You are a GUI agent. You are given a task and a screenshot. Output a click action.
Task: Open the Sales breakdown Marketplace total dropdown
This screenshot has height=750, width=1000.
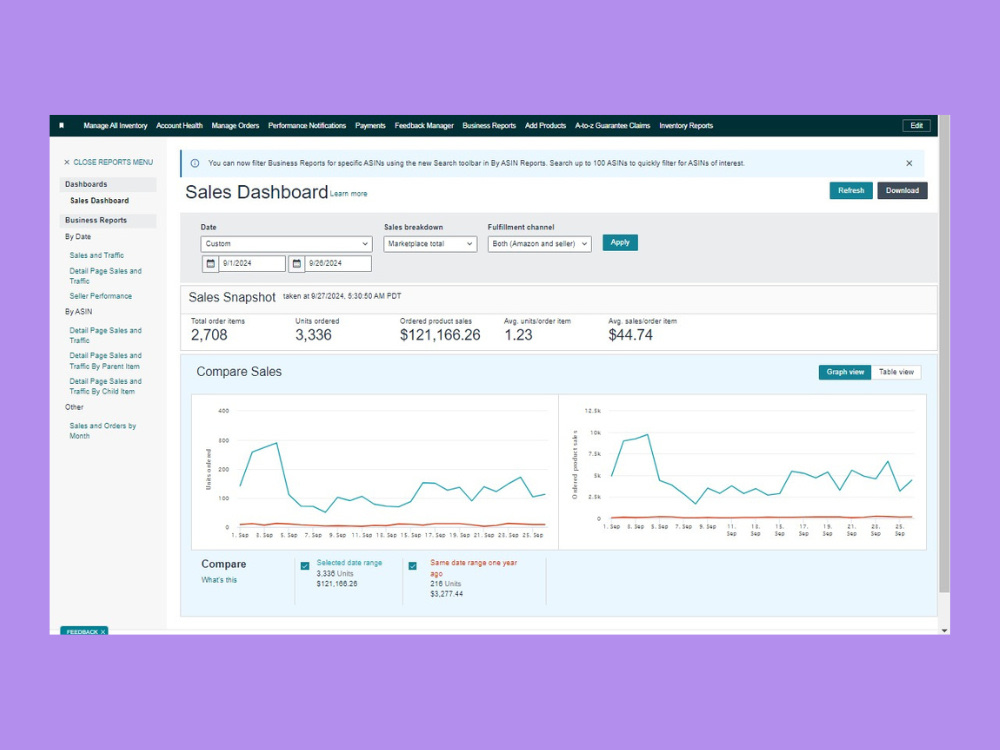coord(430,244)
